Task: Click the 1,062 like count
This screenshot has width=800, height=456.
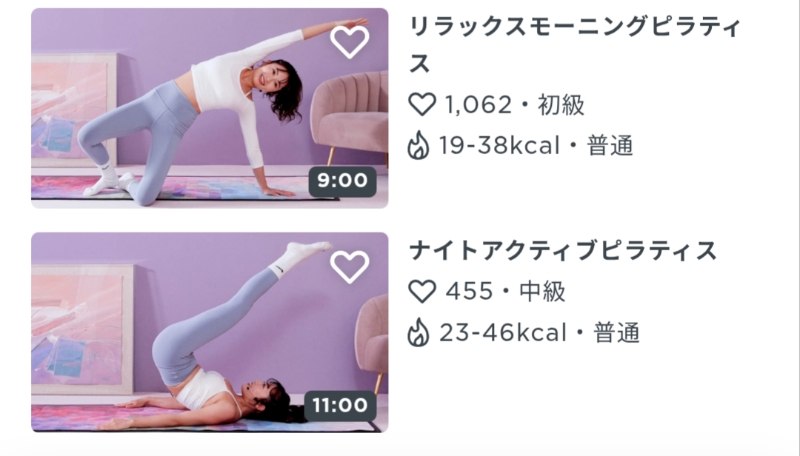Action: pos(478,106)
